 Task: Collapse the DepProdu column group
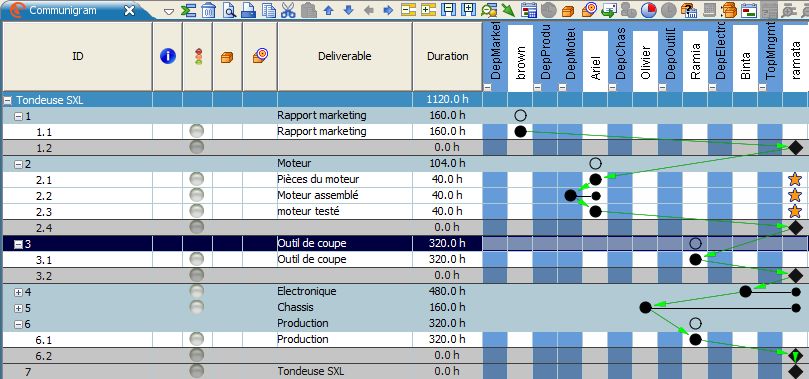coord(537,88)
